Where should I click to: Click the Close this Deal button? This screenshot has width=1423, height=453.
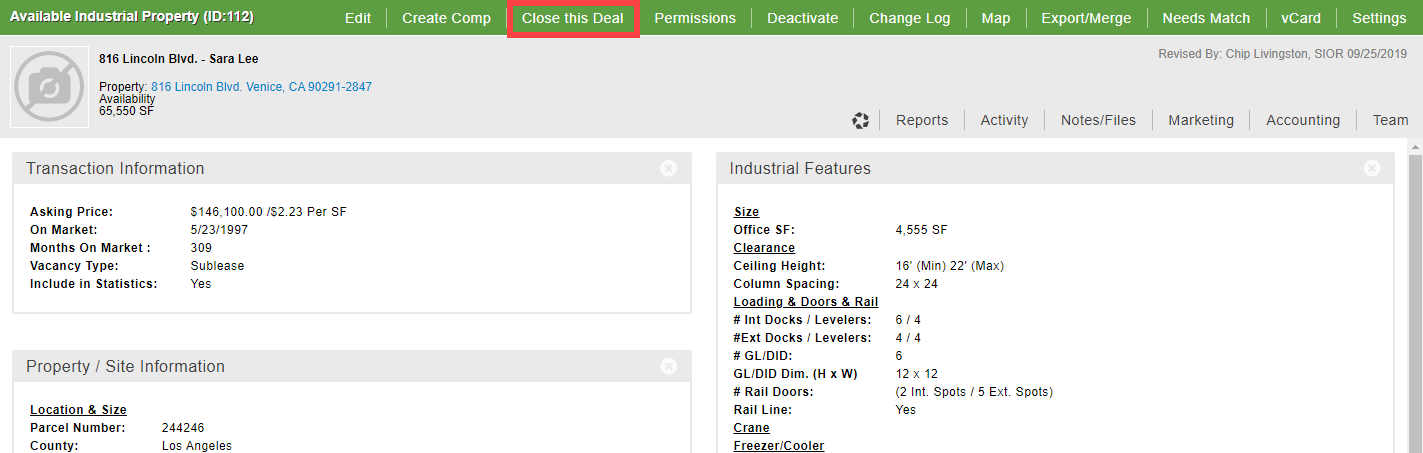pyautogui.click(x=572, y=18)
